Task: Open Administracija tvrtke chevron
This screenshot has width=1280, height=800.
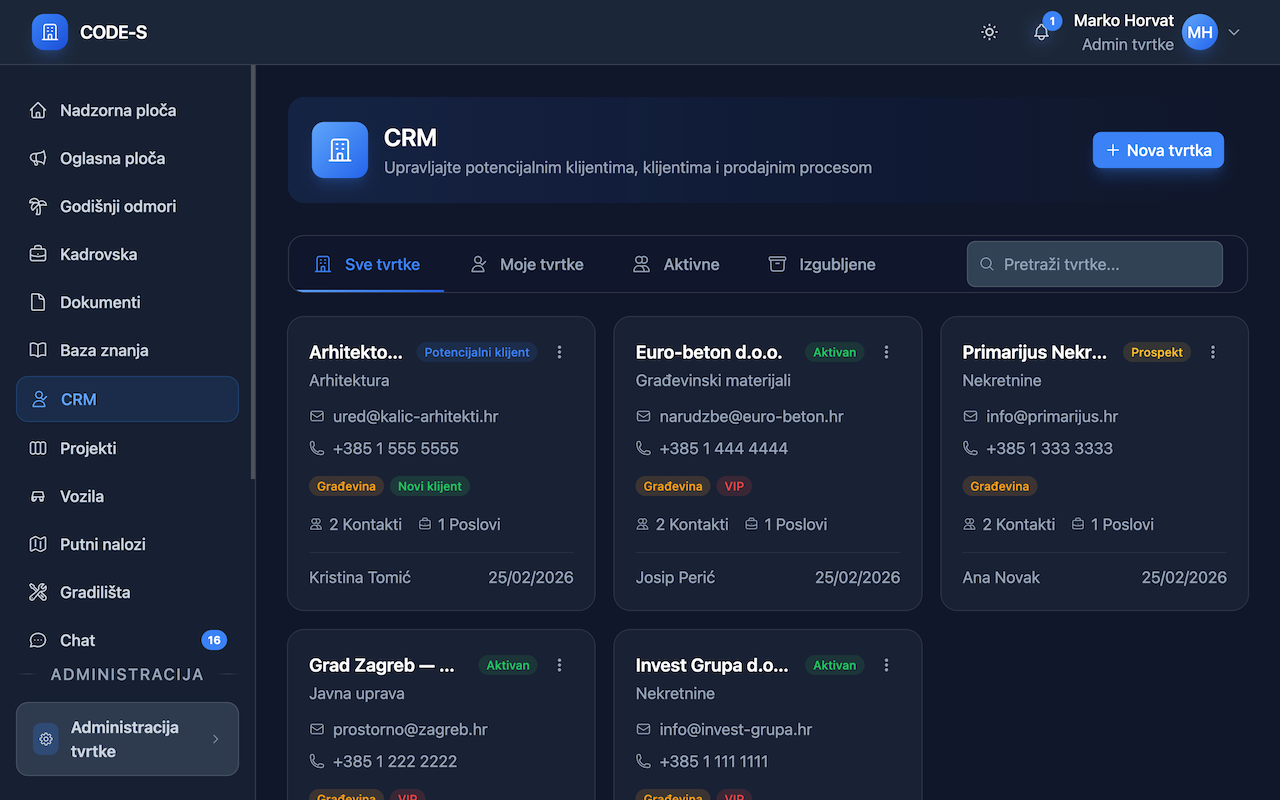Action: [x=215, y=739]
